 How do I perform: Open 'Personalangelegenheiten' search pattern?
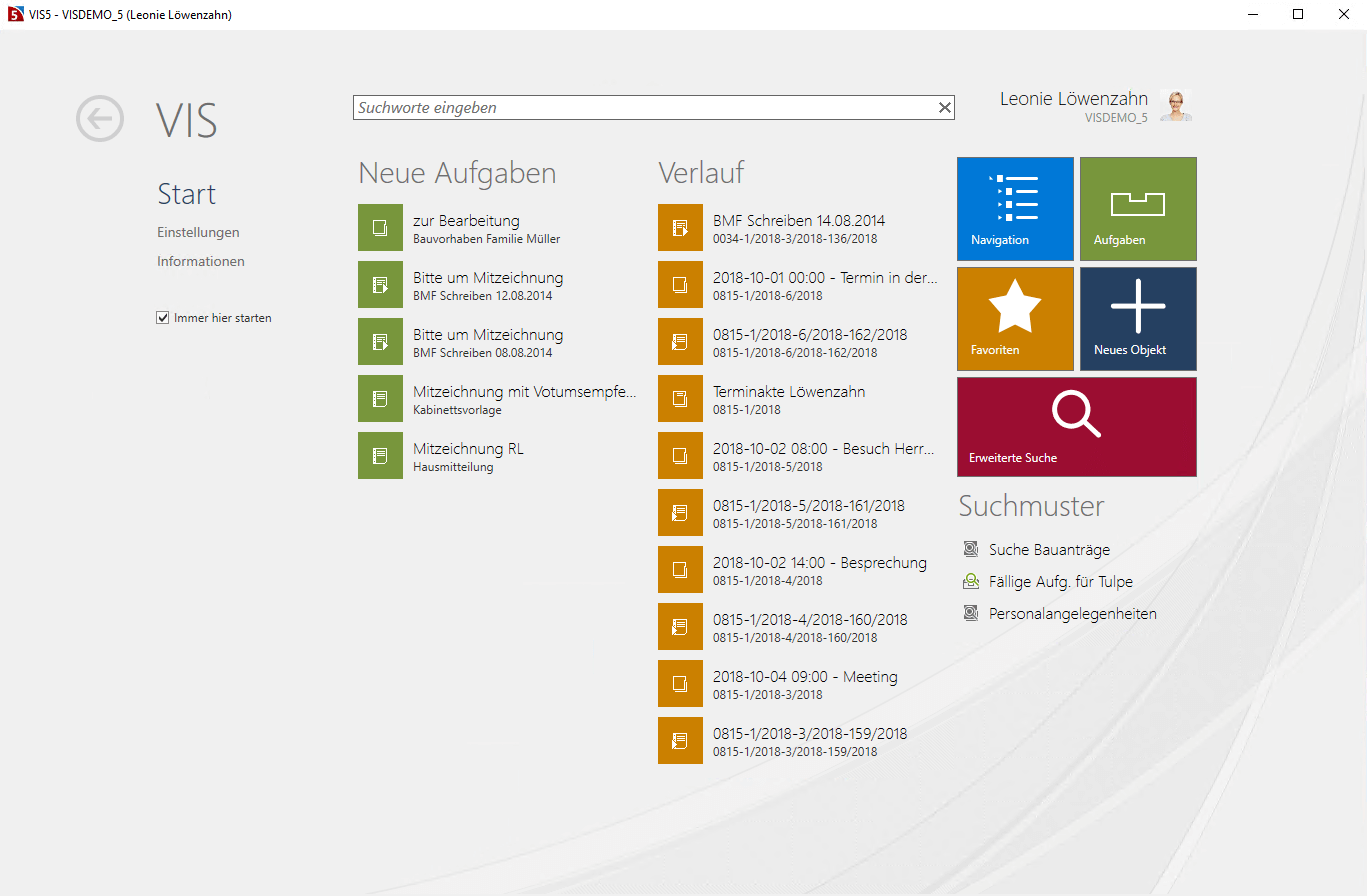coord(1073,613)
